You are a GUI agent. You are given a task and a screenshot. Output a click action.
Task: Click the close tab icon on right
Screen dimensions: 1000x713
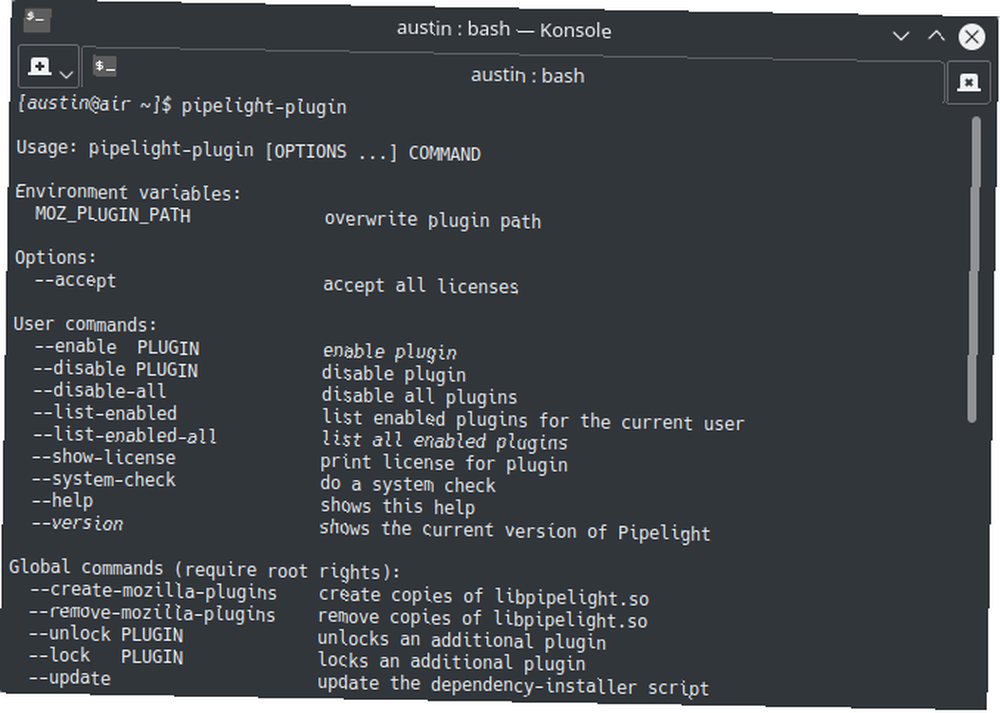968,82
